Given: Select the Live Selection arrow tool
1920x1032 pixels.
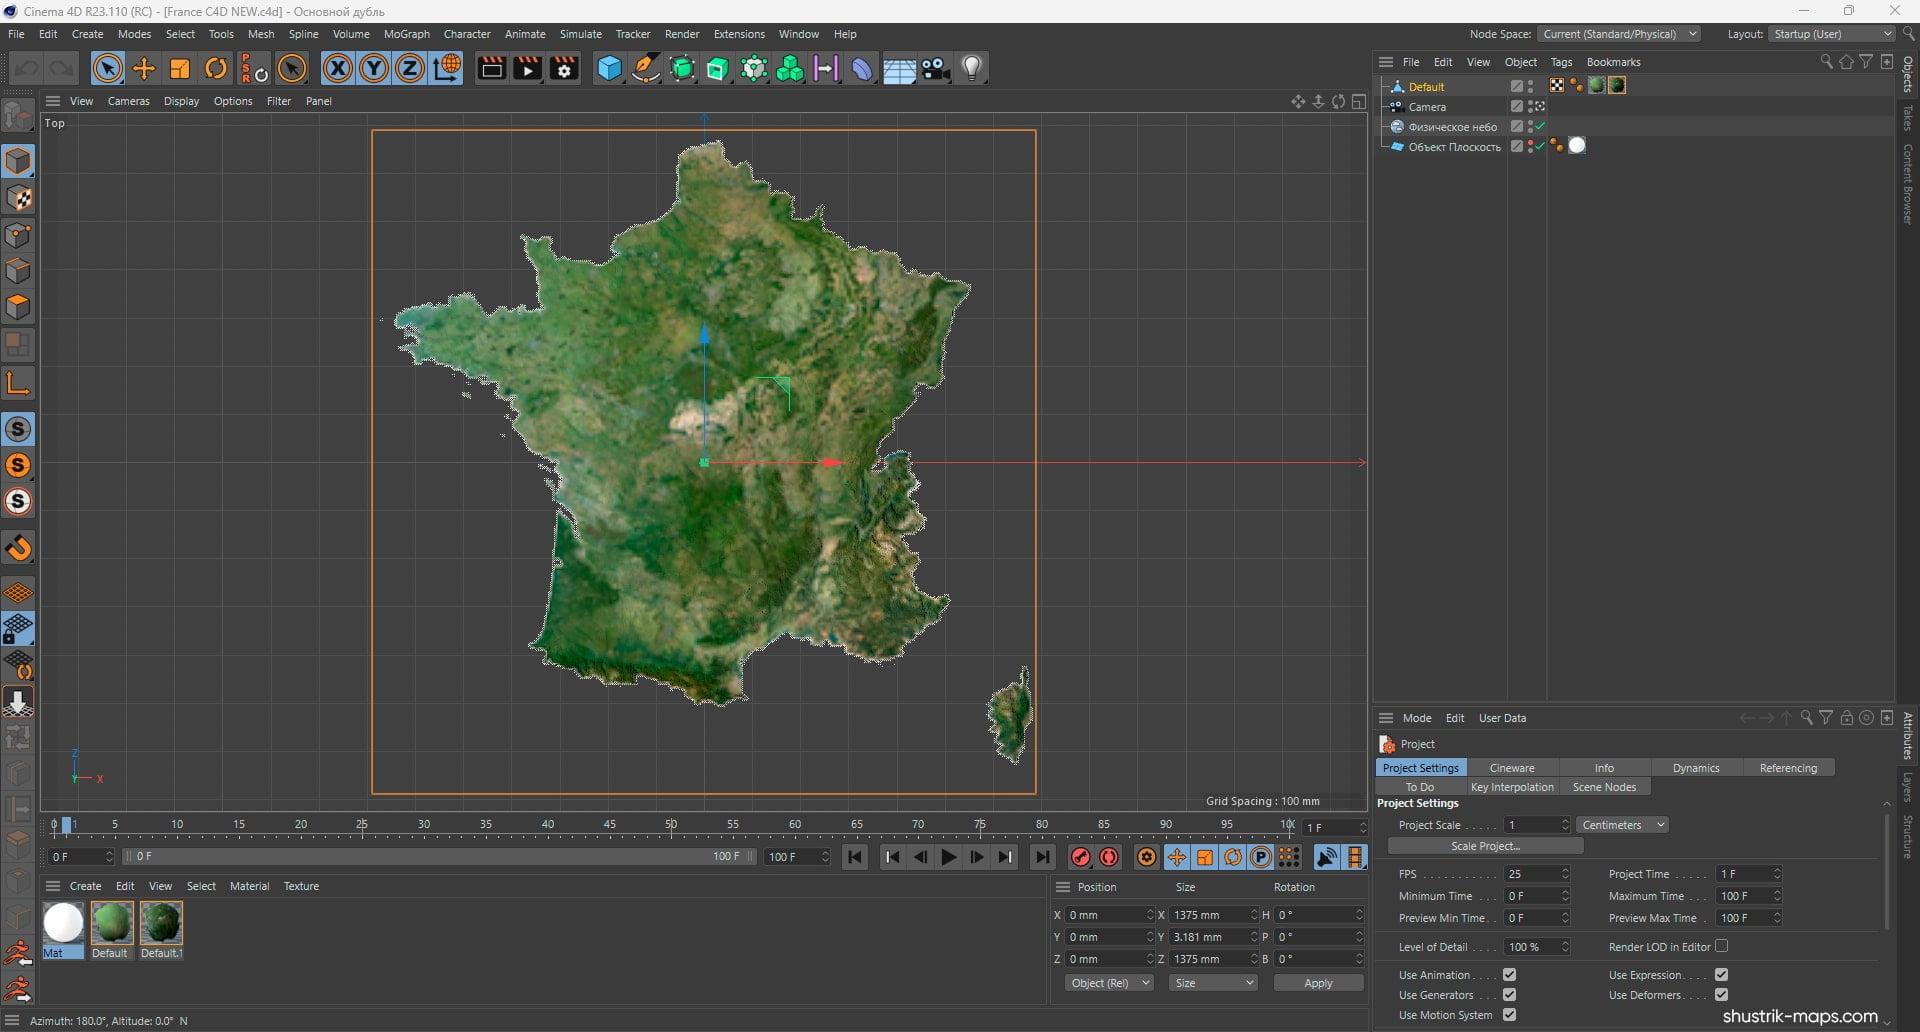Looking at the screenshot, I should tap(108, 68).
